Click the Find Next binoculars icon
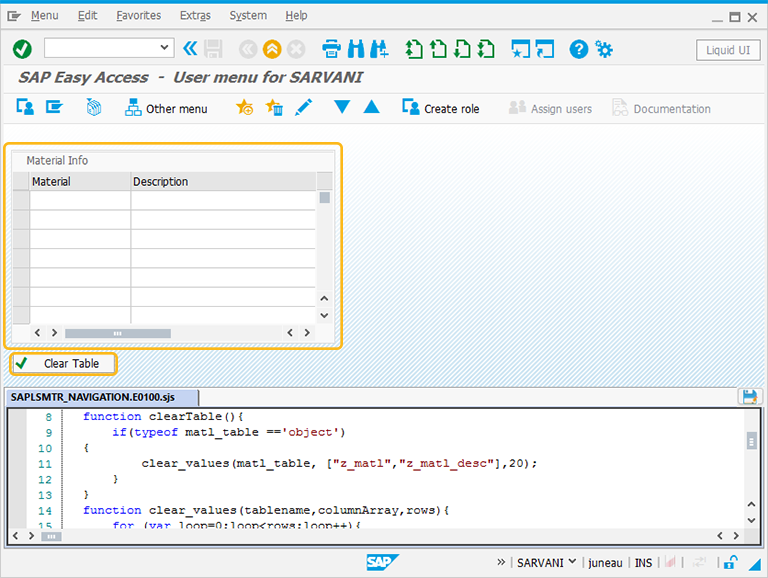The height and width of the screenshot is (578, 768). click(x=380, y=49)
